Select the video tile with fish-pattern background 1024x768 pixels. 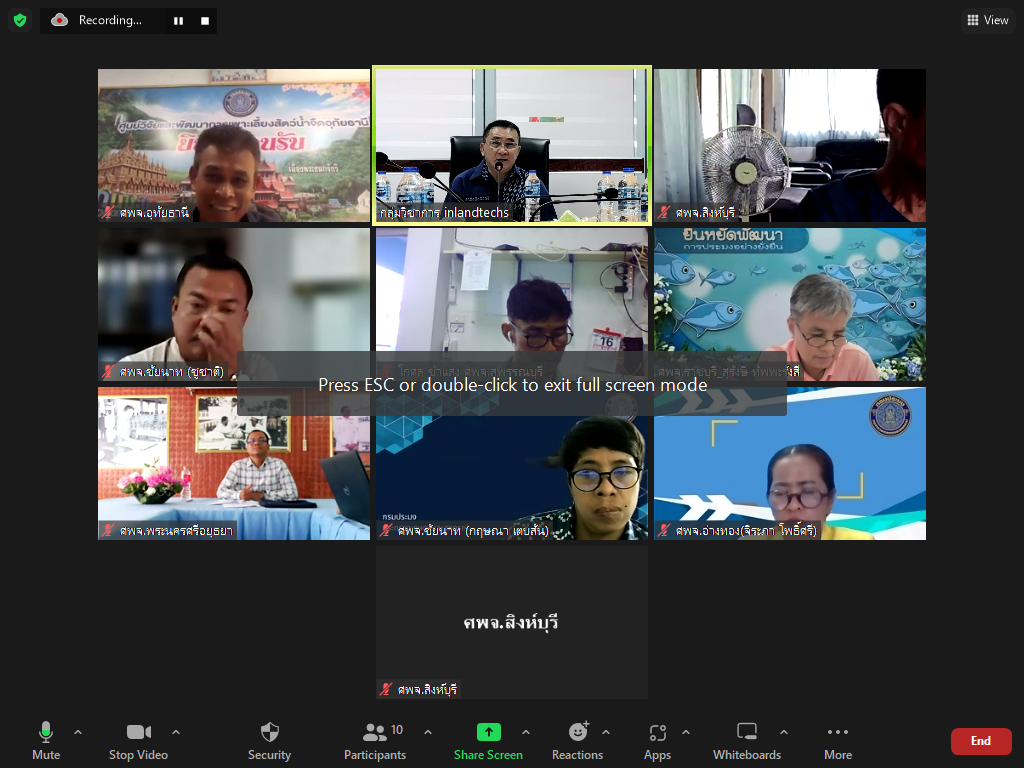(x=790, y=304)
